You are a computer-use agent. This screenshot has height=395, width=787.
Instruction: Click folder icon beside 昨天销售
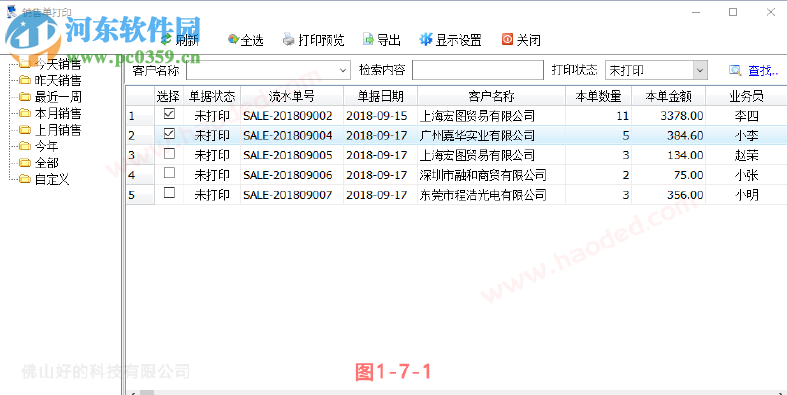(x=25, y=80)
